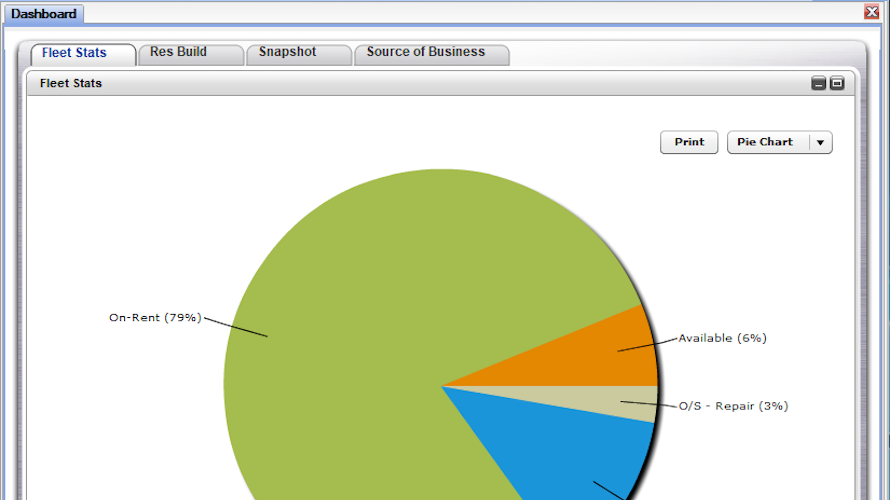
Task: Click the Print button
Action: (689, 142)
